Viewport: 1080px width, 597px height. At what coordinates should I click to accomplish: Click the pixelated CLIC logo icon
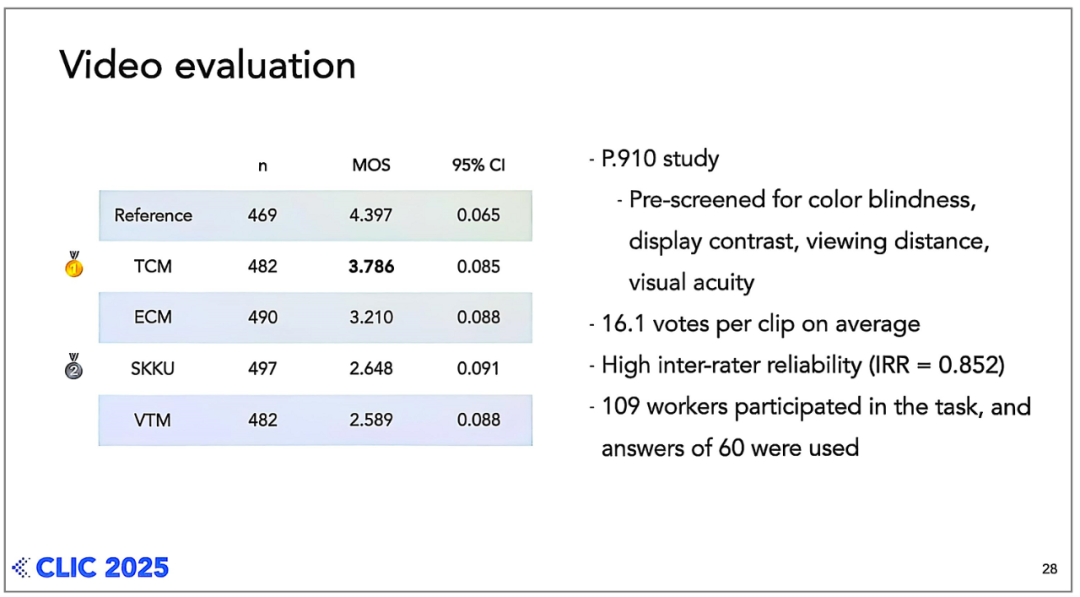(21, 568)
